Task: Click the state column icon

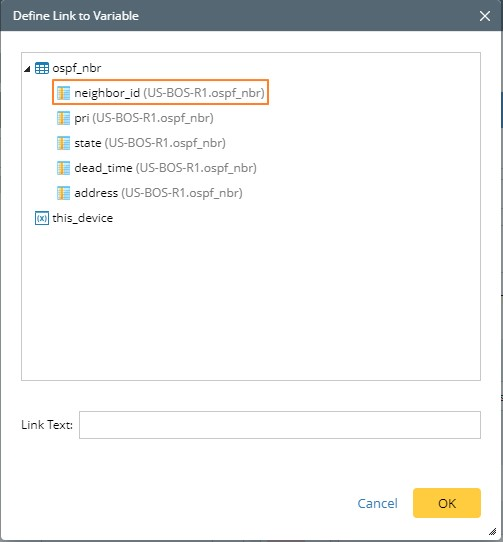Action: (x=63, y=143)
